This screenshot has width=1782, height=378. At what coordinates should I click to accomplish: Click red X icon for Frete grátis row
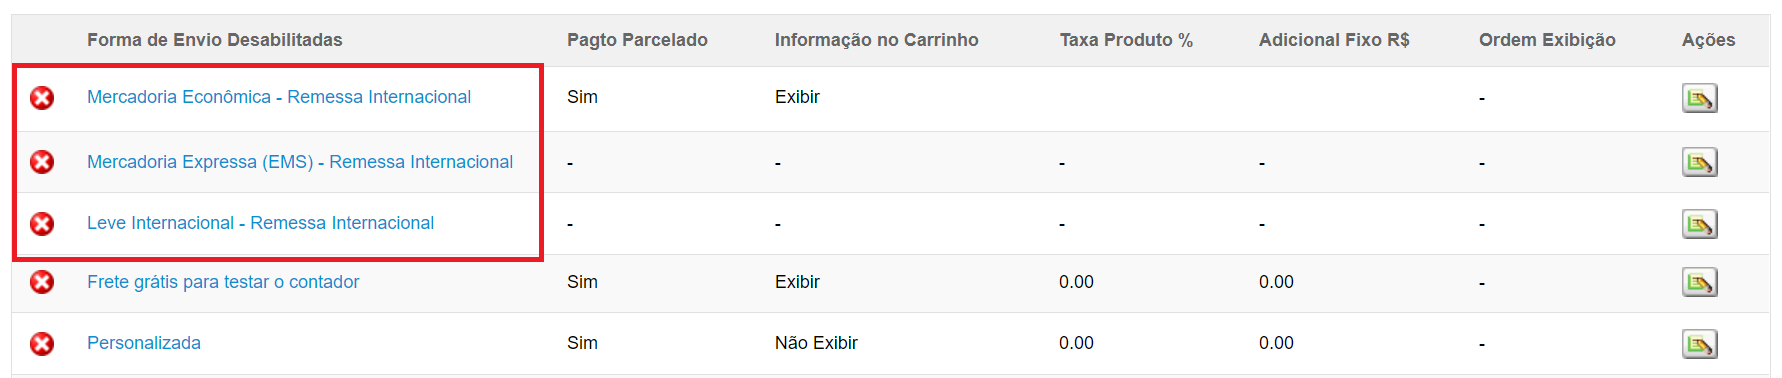pyautogui.click(x=42, y=282)
